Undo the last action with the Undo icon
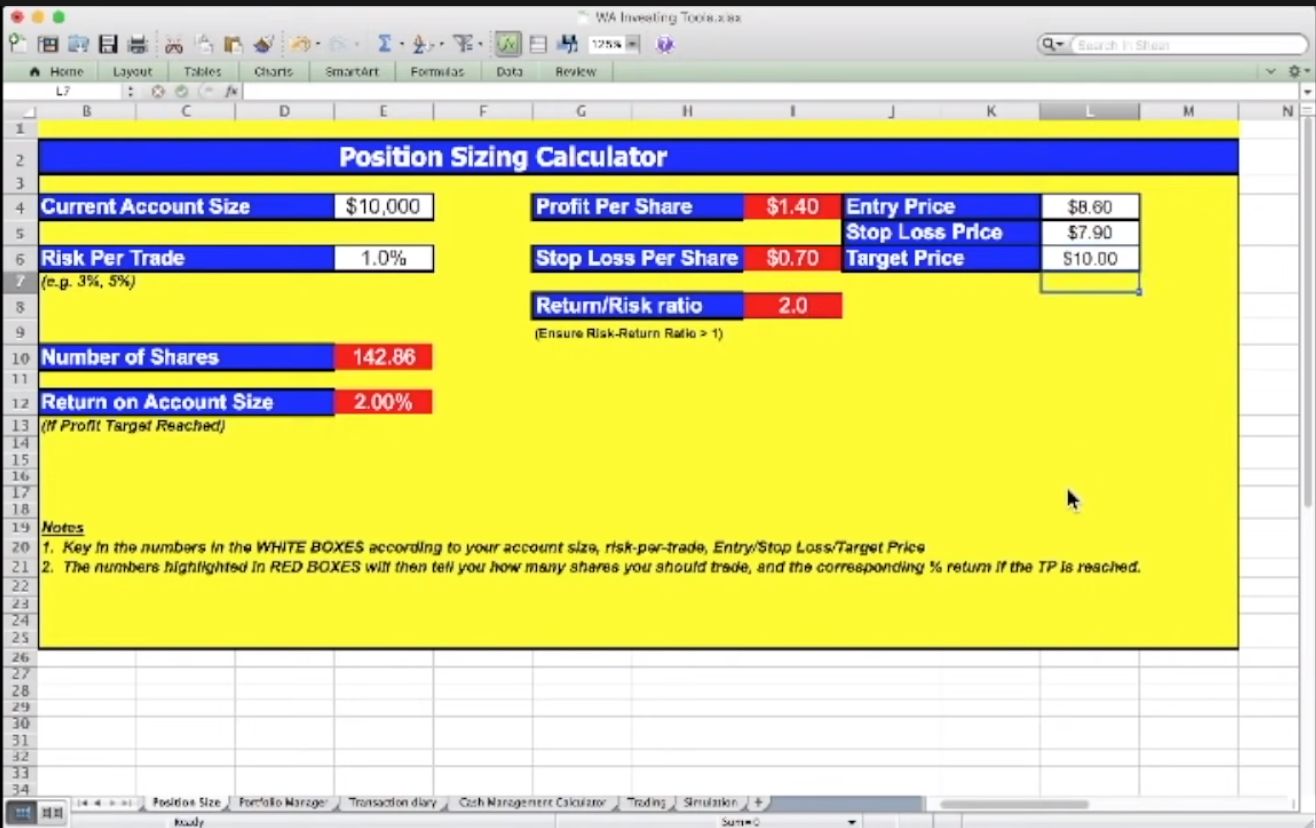This screenshot has width=1316, height=828. coord(300,44)
